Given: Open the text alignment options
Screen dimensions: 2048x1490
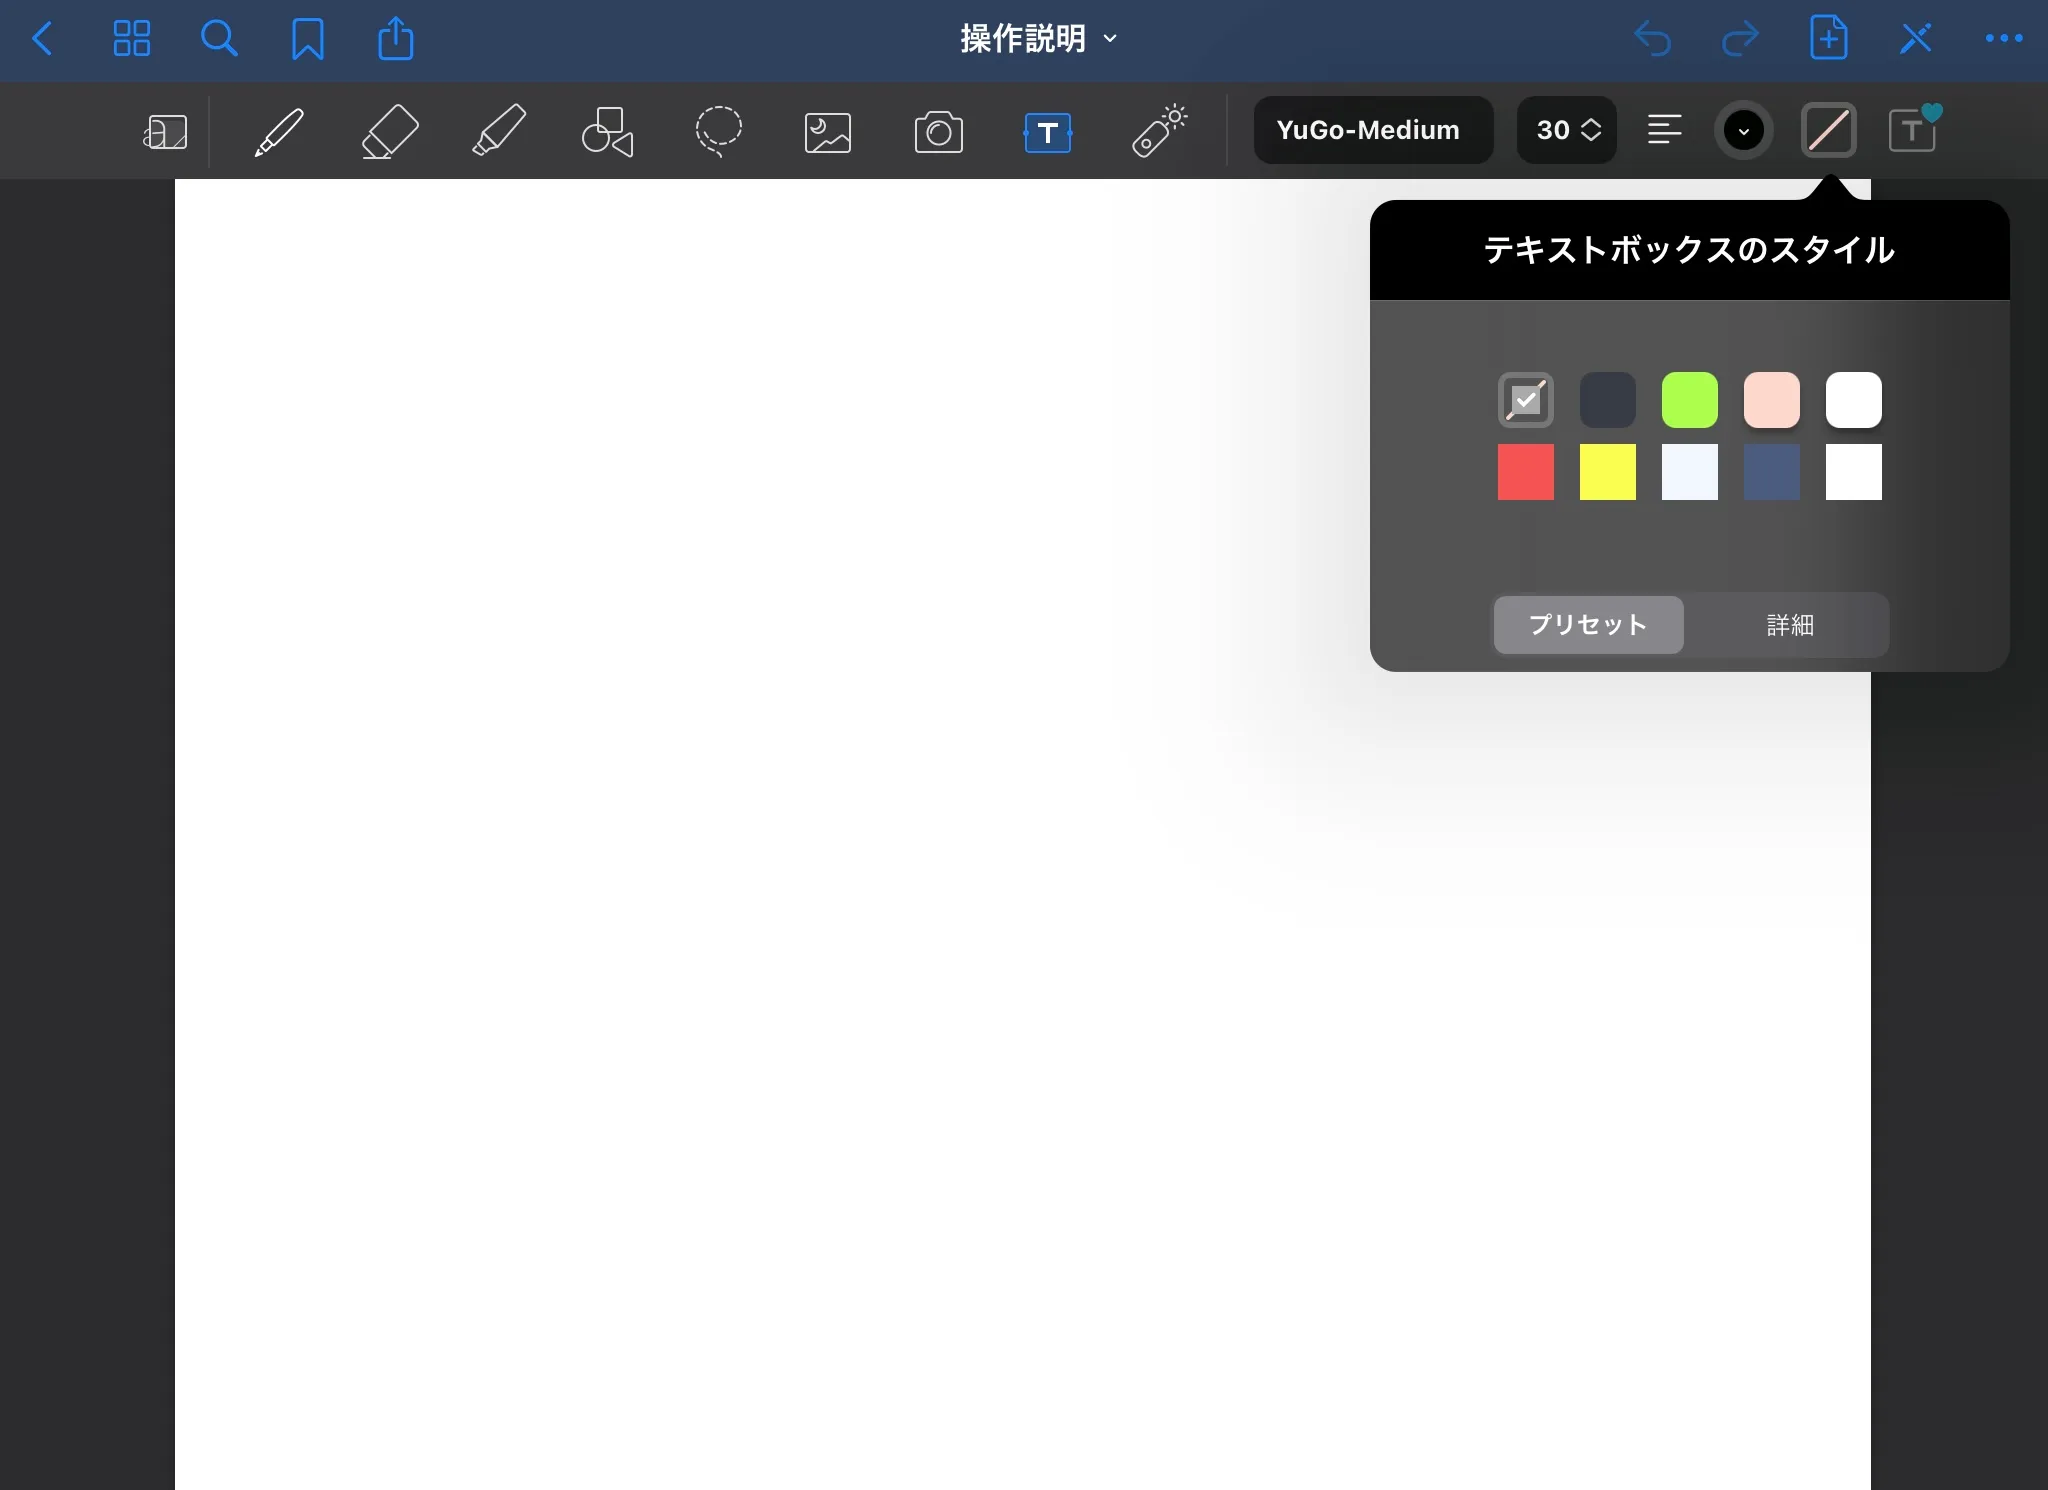Looking at the screenshot, I should [x=1664, y=130].
